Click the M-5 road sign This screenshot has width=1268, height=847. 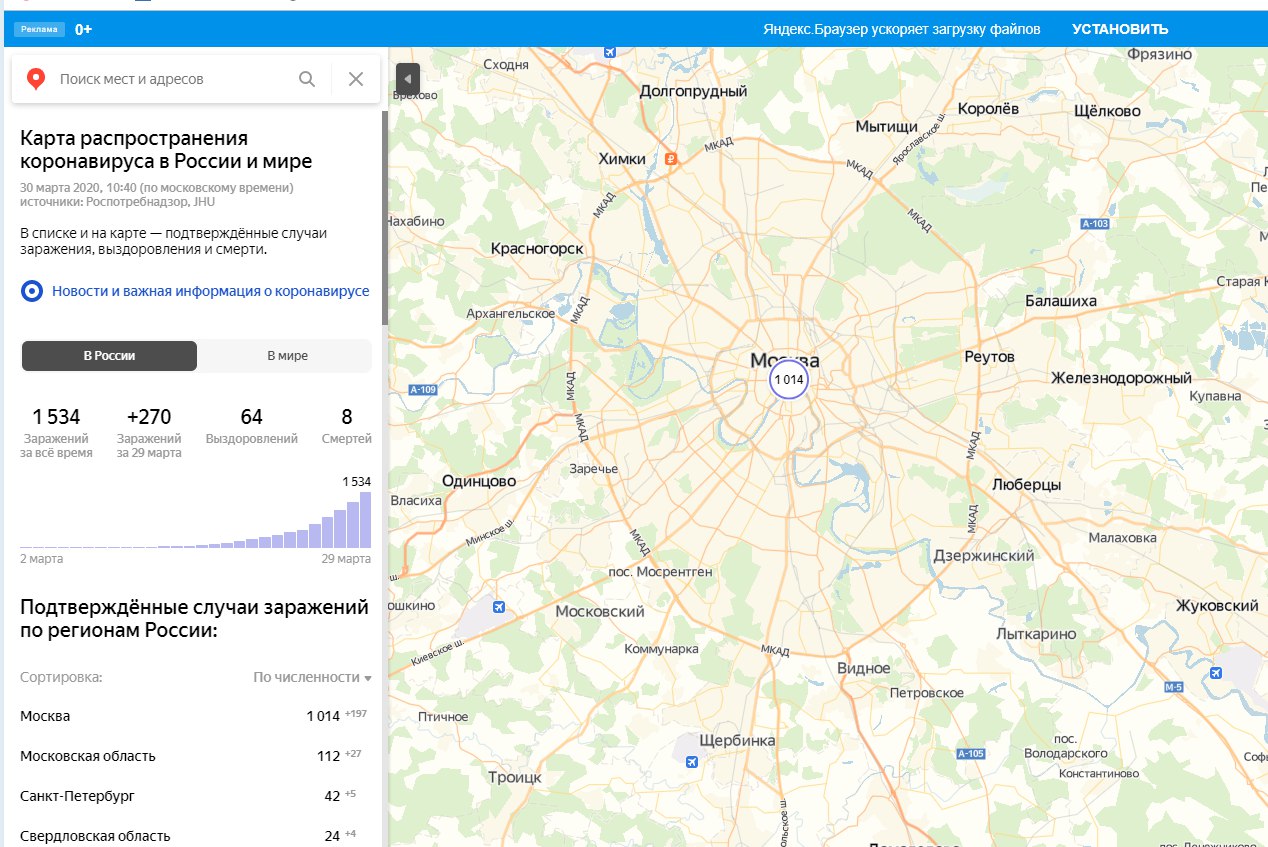[x=1175, y=687]
